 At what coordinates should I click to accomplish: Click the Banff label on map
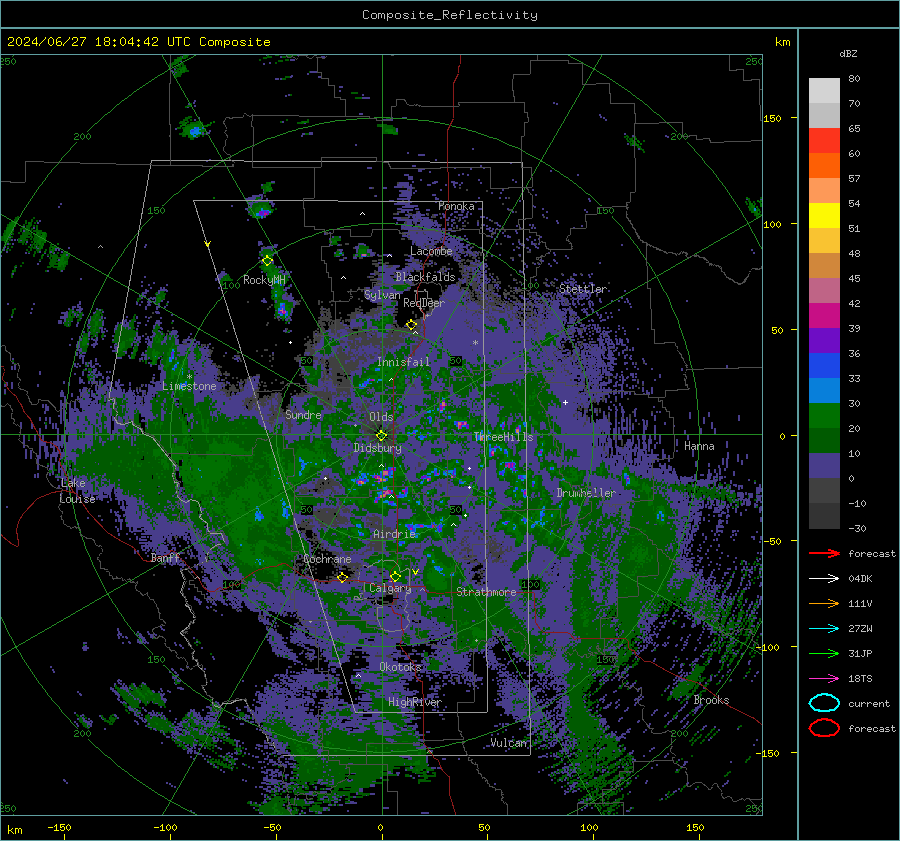tap(165, 558)
